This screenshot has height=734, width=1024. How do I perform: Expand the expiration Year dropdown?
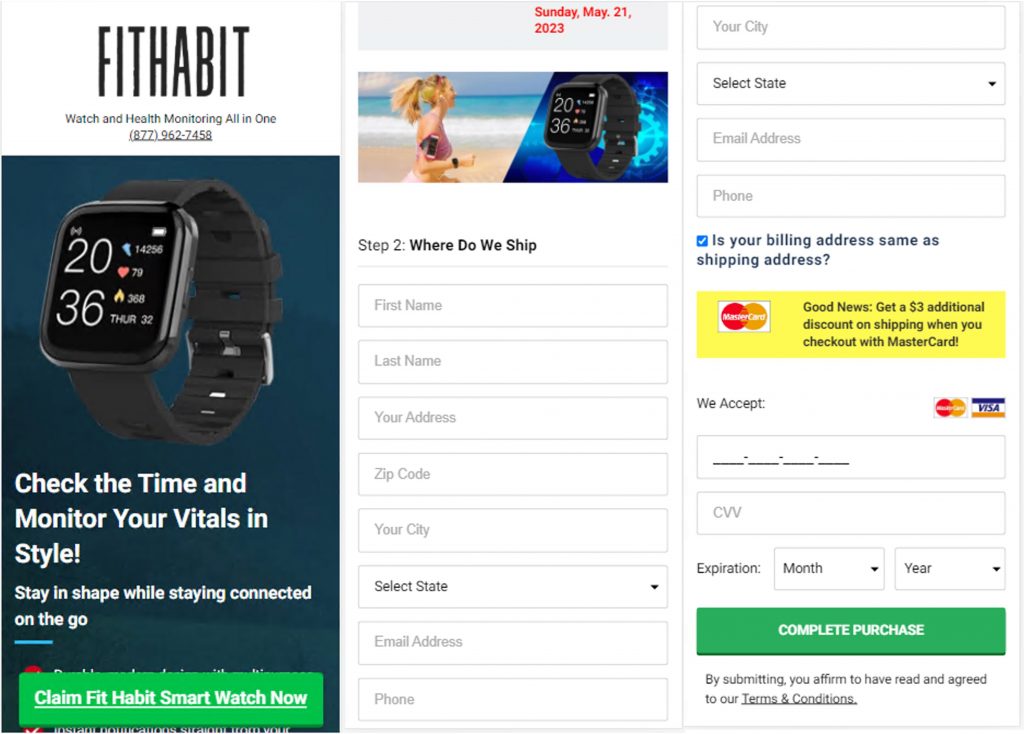(950, 569)
